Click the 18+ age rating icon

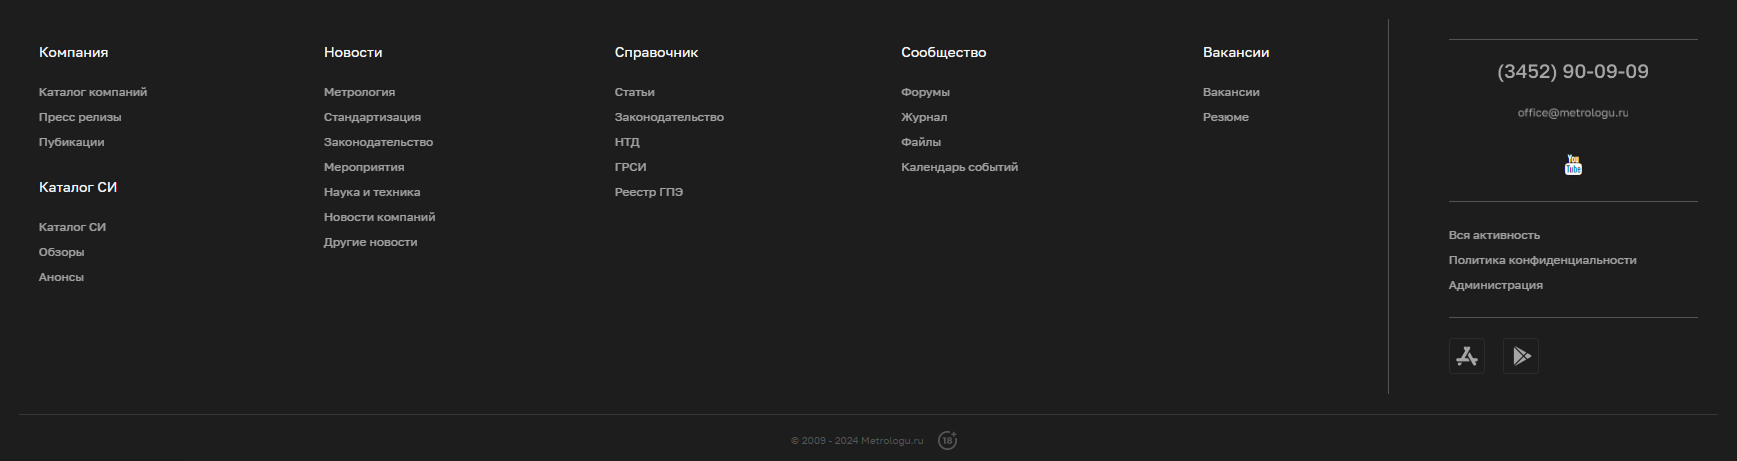947,440
